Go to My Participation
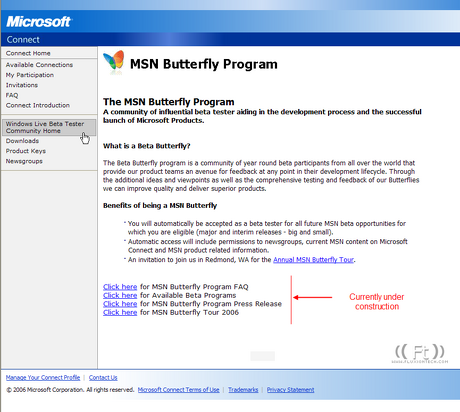 pyautogui.click(x=30, y=75)
